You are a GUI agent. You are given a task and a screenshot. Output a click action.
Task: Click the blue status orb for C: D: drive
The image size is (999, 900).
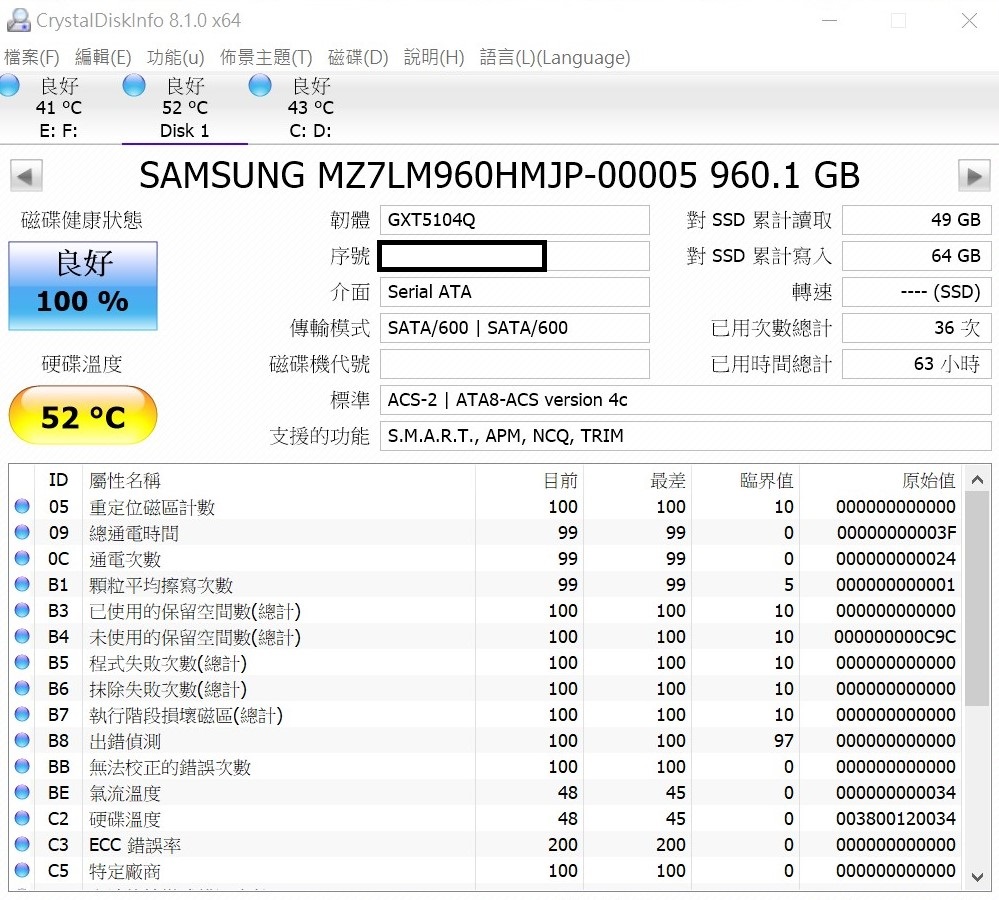260,86
